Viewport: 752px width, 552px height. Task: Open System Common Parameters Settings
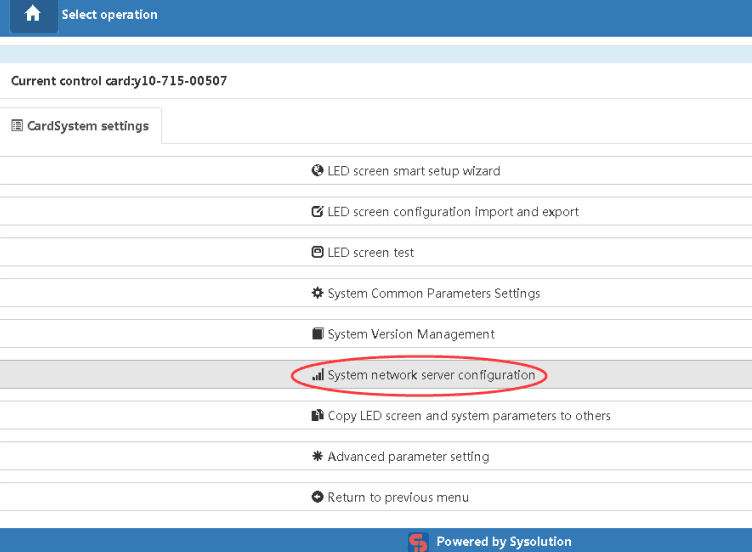pos(433,294)
